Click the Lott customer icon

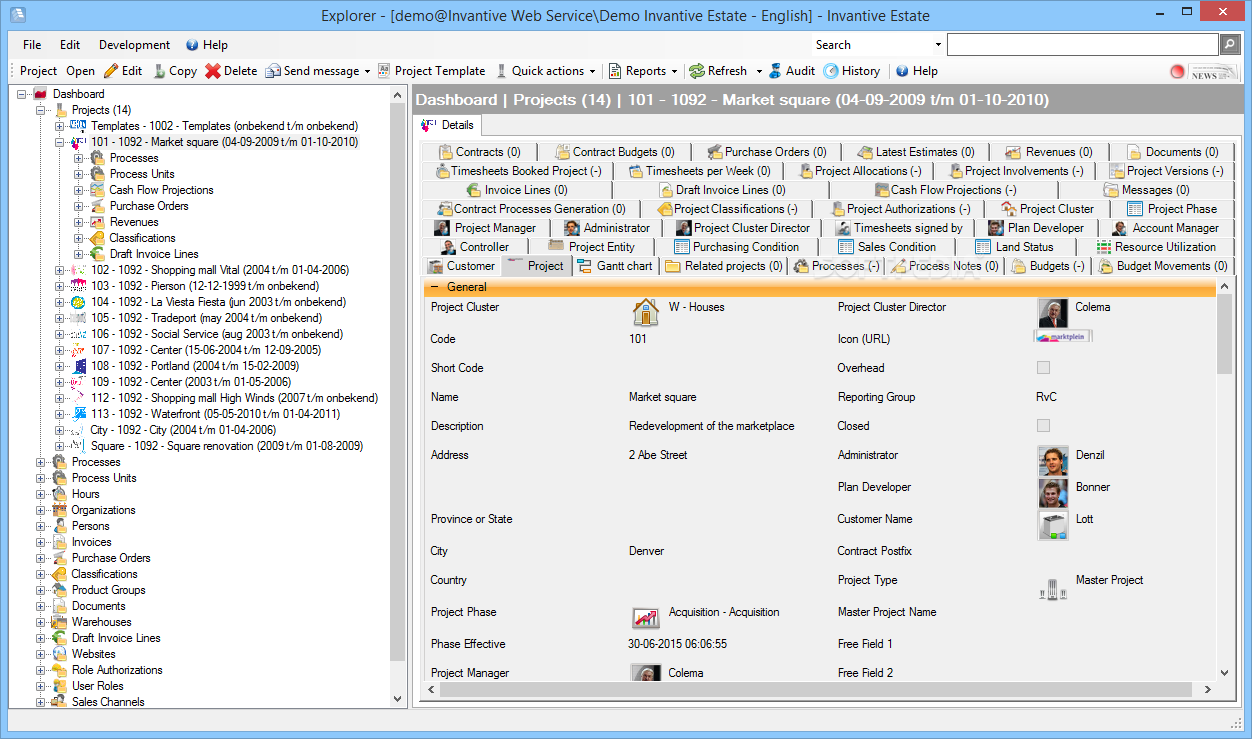point(1053,525)
